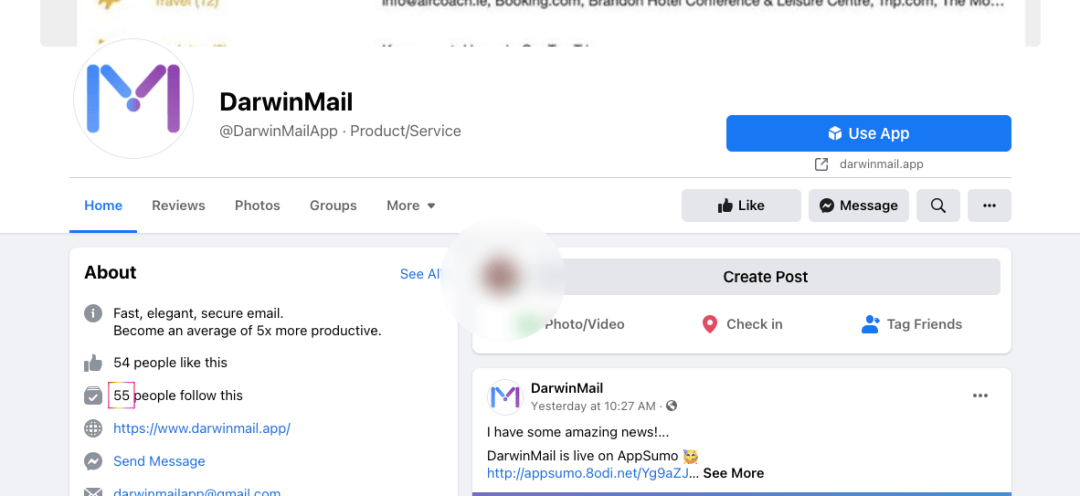Switch to the Photos tab
1080x496 pixels.
[x=258, y=205]
